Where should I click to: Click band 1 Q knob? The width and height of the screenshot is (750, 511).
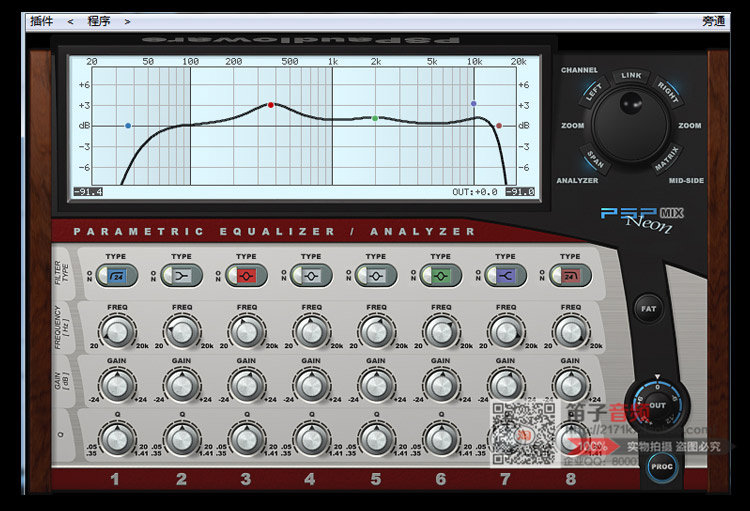coord(117,439)
